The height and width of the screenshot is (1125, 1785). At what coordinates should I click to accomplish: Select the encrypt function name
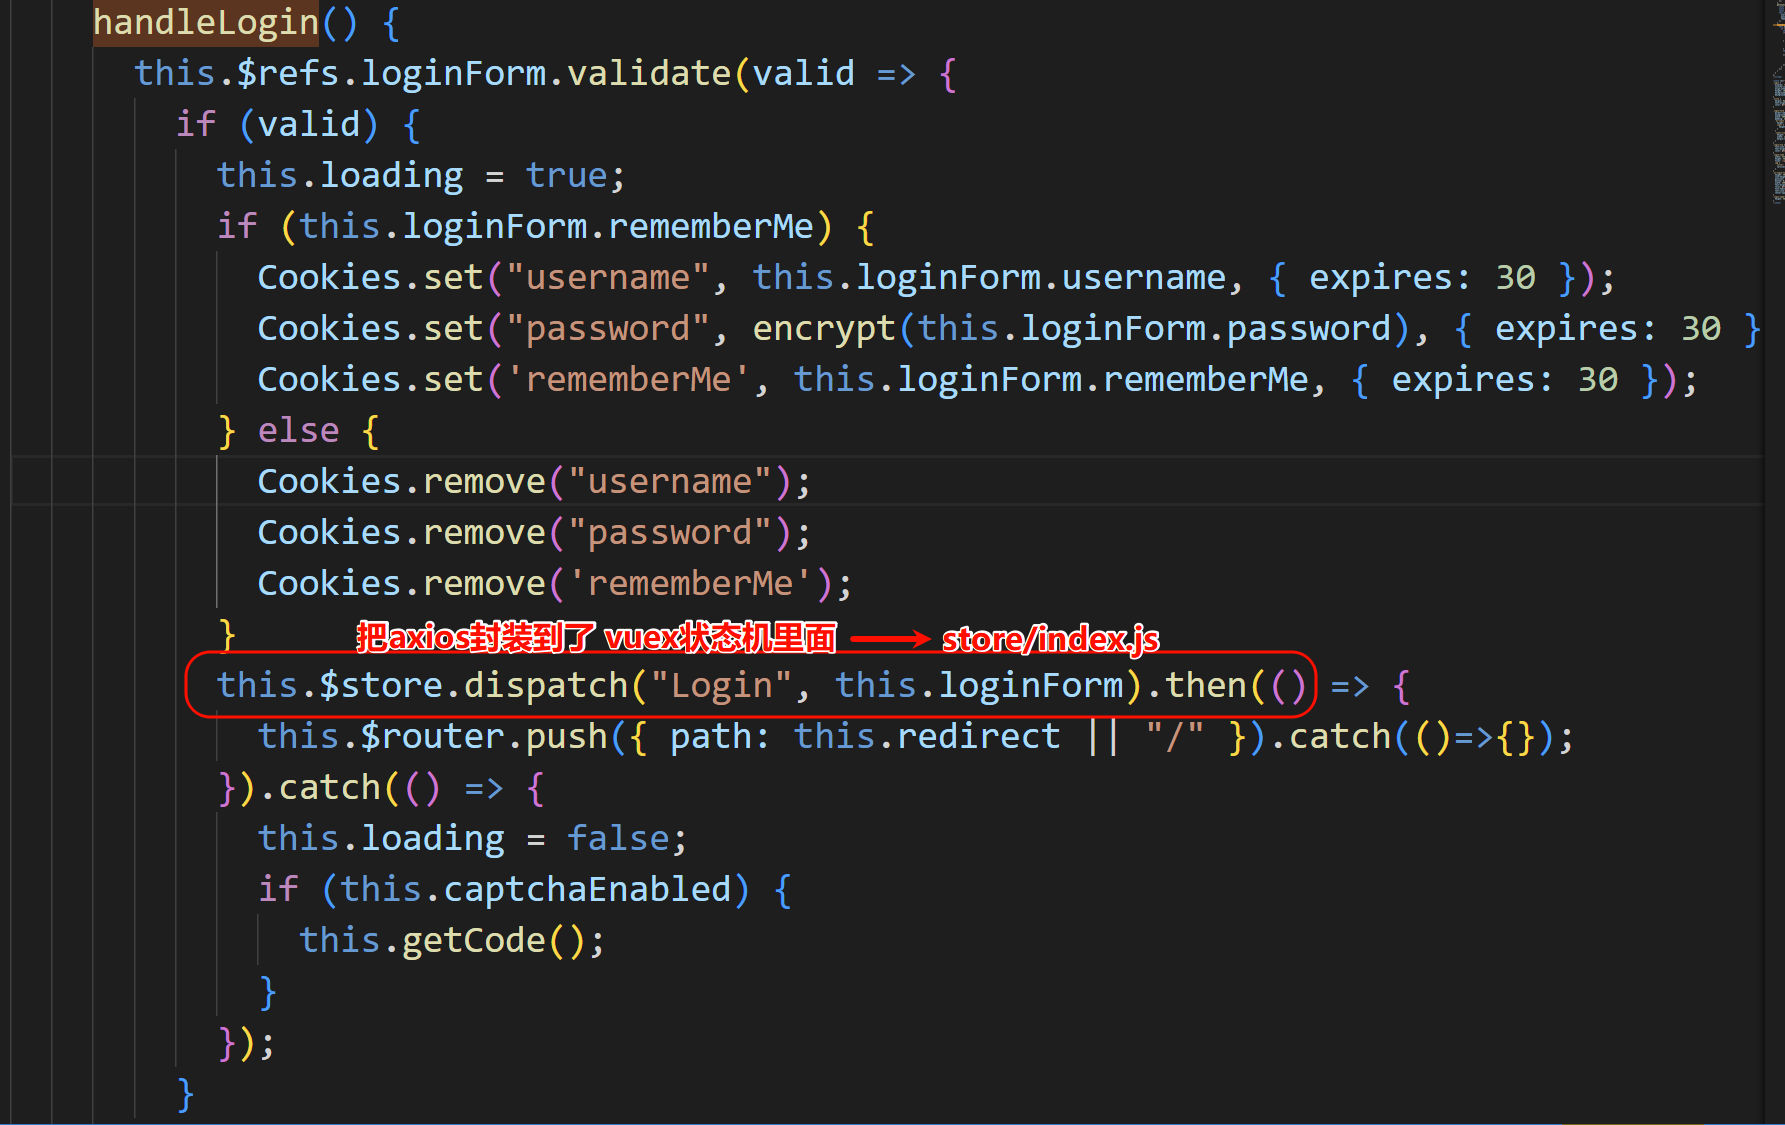coord(823,328)
